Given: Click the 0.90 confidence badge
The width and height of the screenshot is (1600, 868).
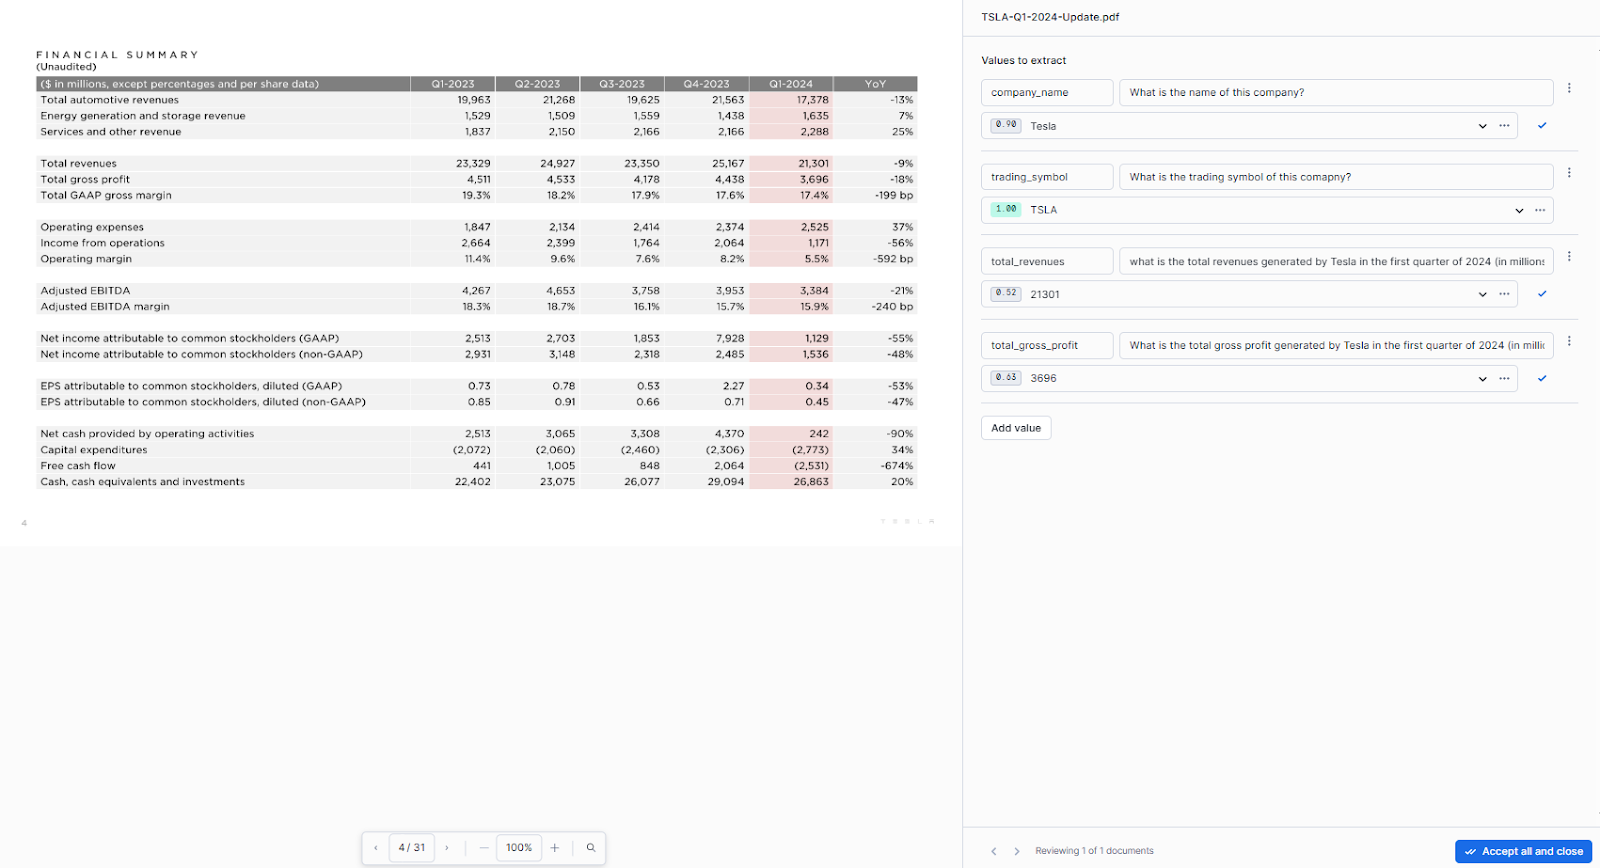Looking at the screenshot, I should click(x=1006, y=125).
